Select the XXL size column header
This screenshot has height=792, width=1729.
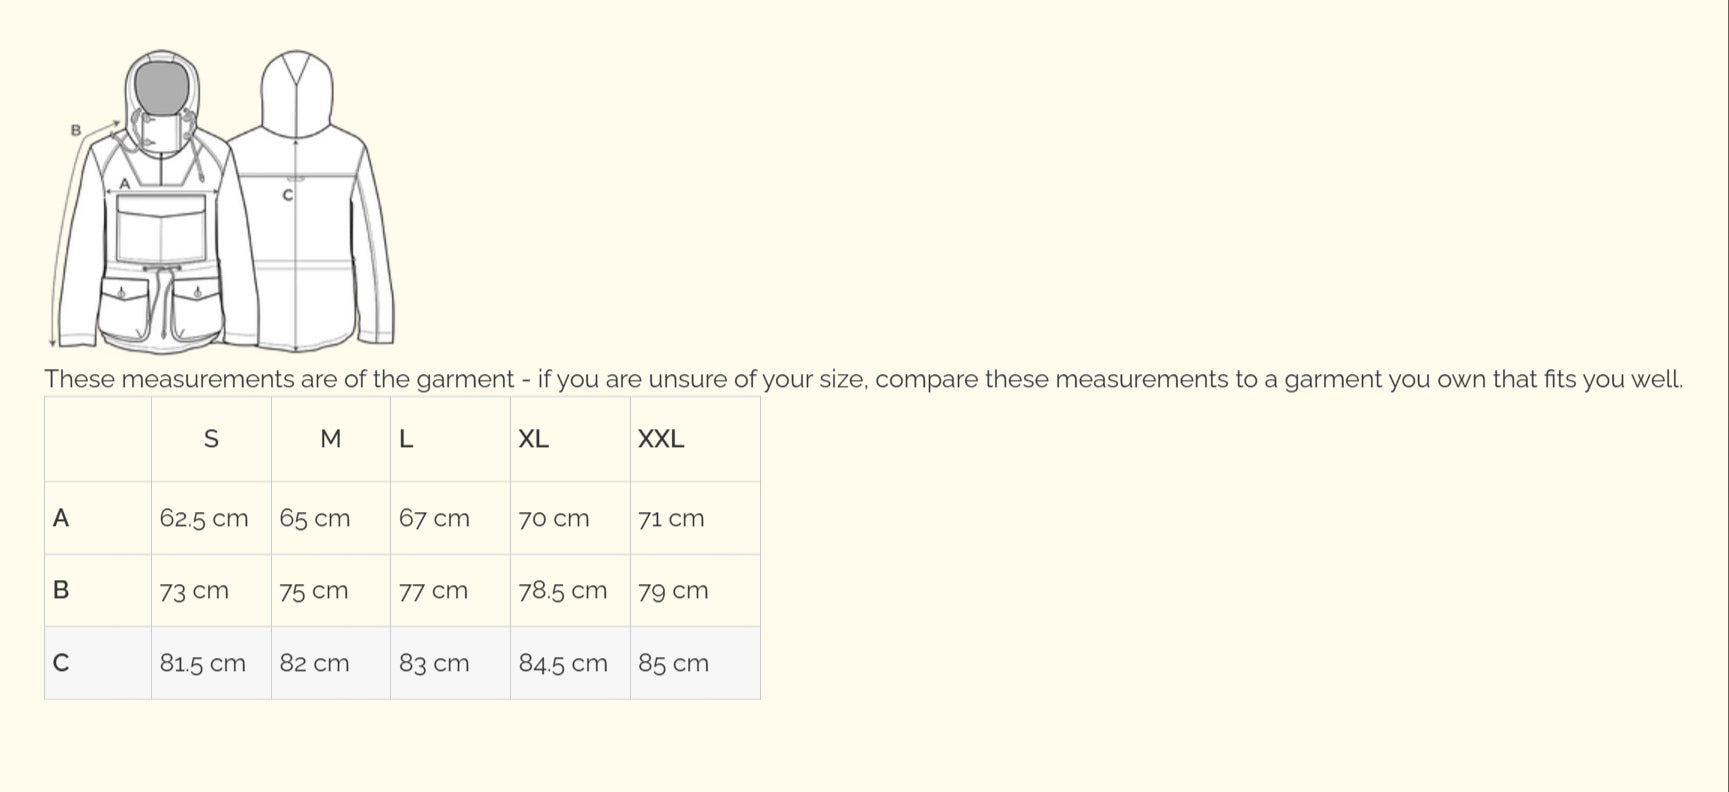(661, 439)
